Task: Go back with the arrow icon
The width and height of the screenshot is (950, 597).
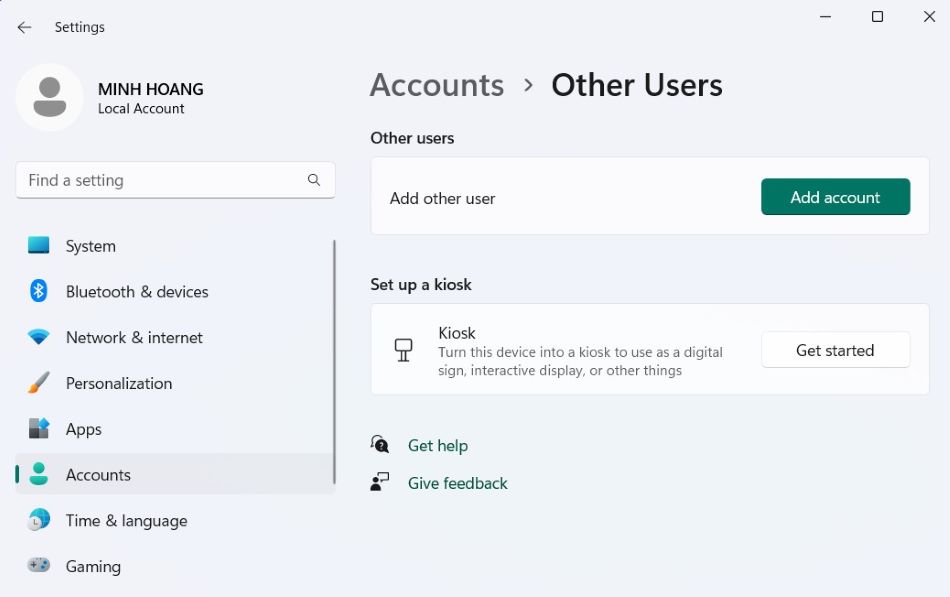Action: click(x=24, y=27)
